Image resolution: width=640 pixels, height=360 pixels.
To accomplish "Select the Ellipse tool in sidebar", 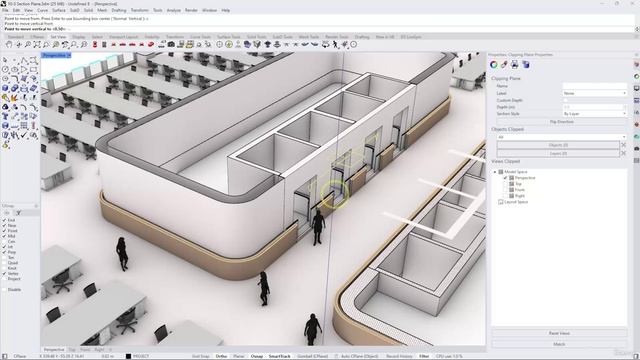I will pos(15,70).
